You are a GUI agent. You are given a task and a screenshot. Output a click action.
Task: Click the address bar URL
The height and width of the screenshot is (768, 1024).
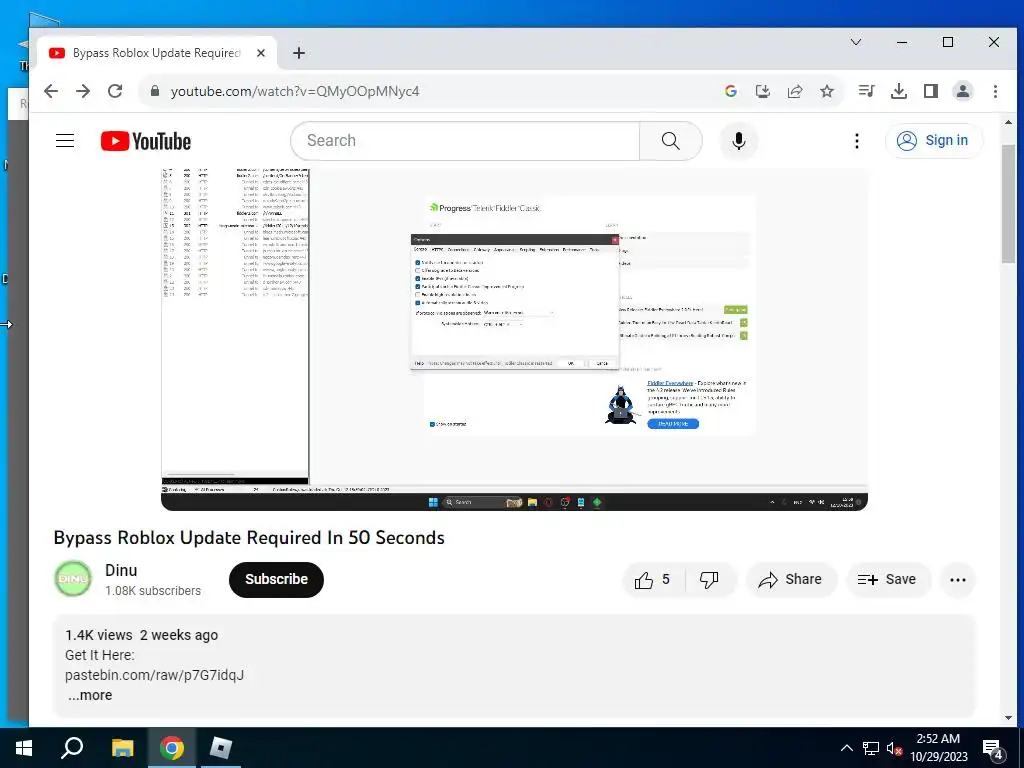[x=295, y=91]
